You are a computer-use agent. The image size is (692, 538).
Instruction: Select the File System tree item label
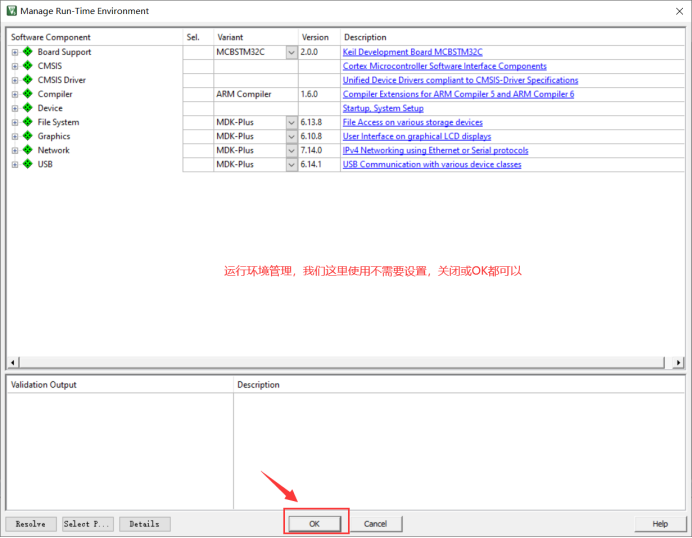point(58,122)
